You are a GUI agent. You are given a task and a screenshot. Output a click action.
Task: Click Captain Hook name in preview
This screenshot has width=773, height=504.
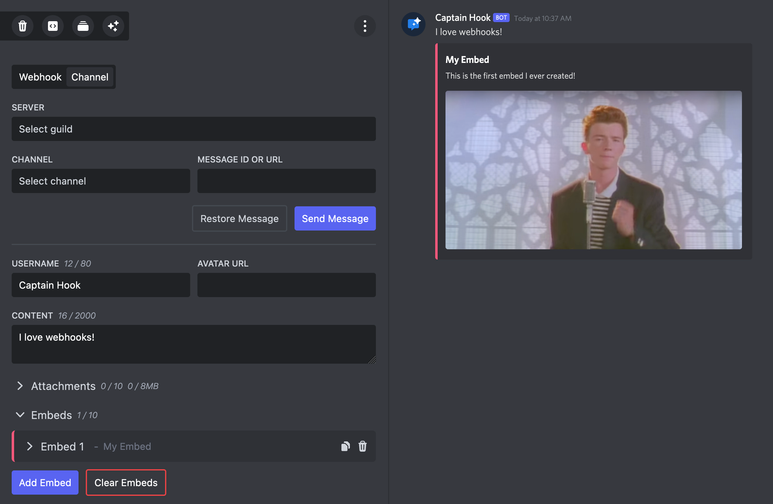462,18
